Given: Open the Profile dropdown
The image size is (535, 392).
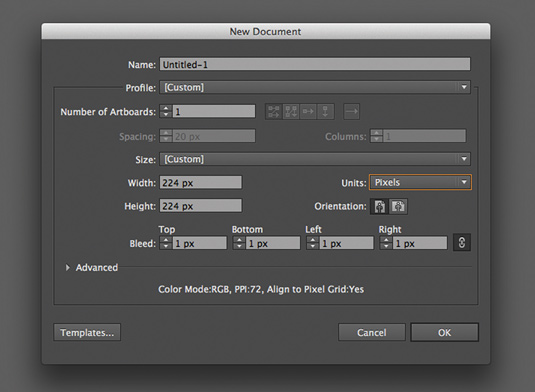Looking at the screenshot, I should [315, 87].
